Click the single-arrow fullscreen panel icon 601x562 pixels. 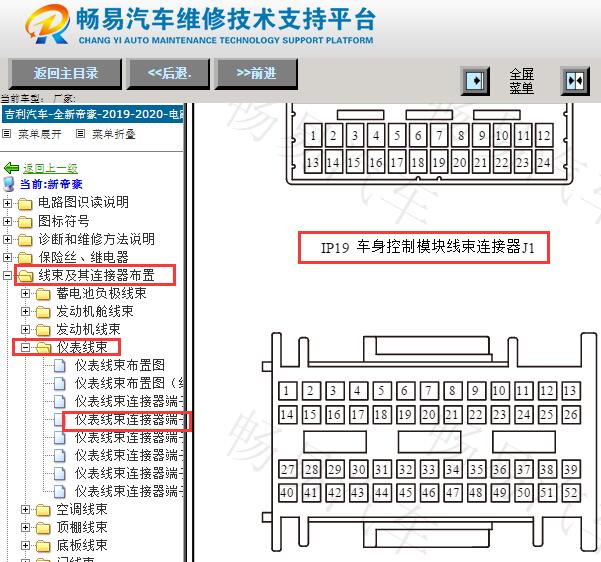475,81
